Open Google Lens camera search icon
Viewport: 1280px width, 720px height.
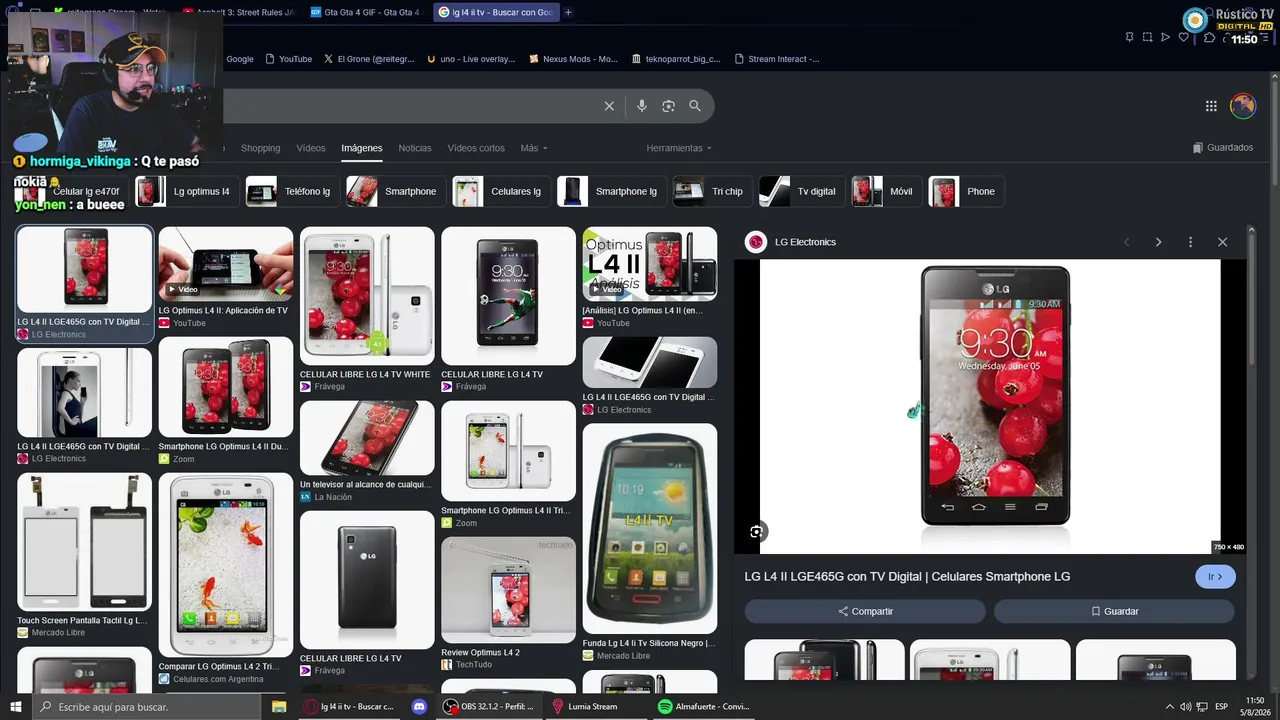pyautogui.click(x=668, y=106)
